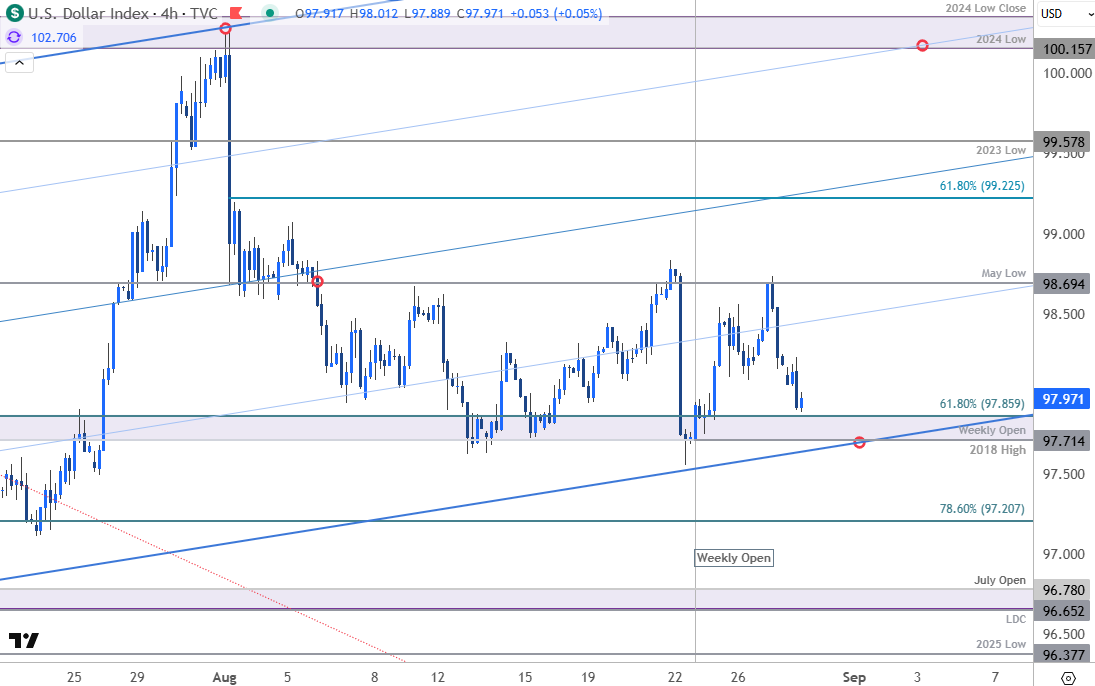Click the change value +0.053 (+0.05%)
This screenshot has width=1095, height=686.
click(x=555, y=13)
